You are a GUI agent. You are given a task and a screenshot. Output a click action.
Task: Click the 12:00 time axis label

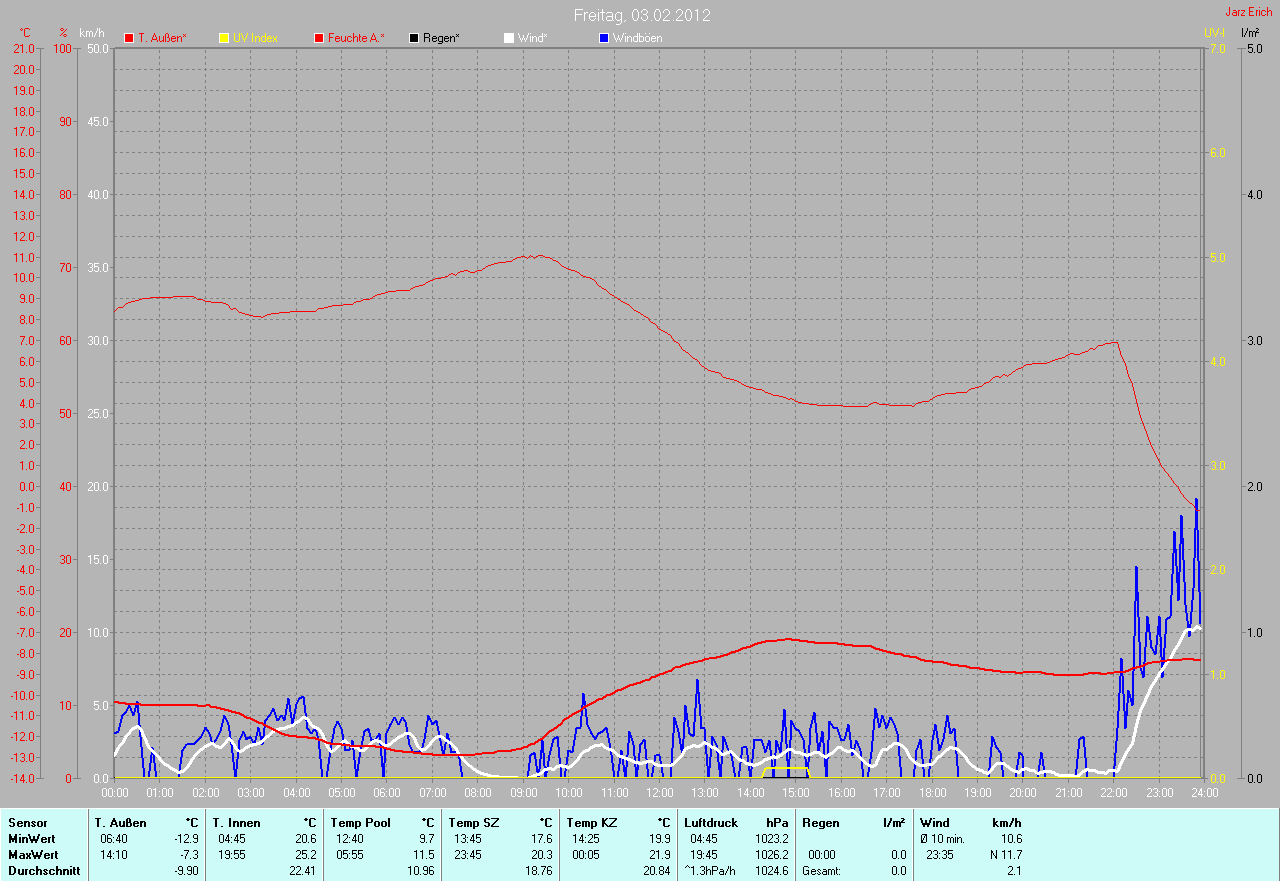pyautogui.click(x=659, y=793)
